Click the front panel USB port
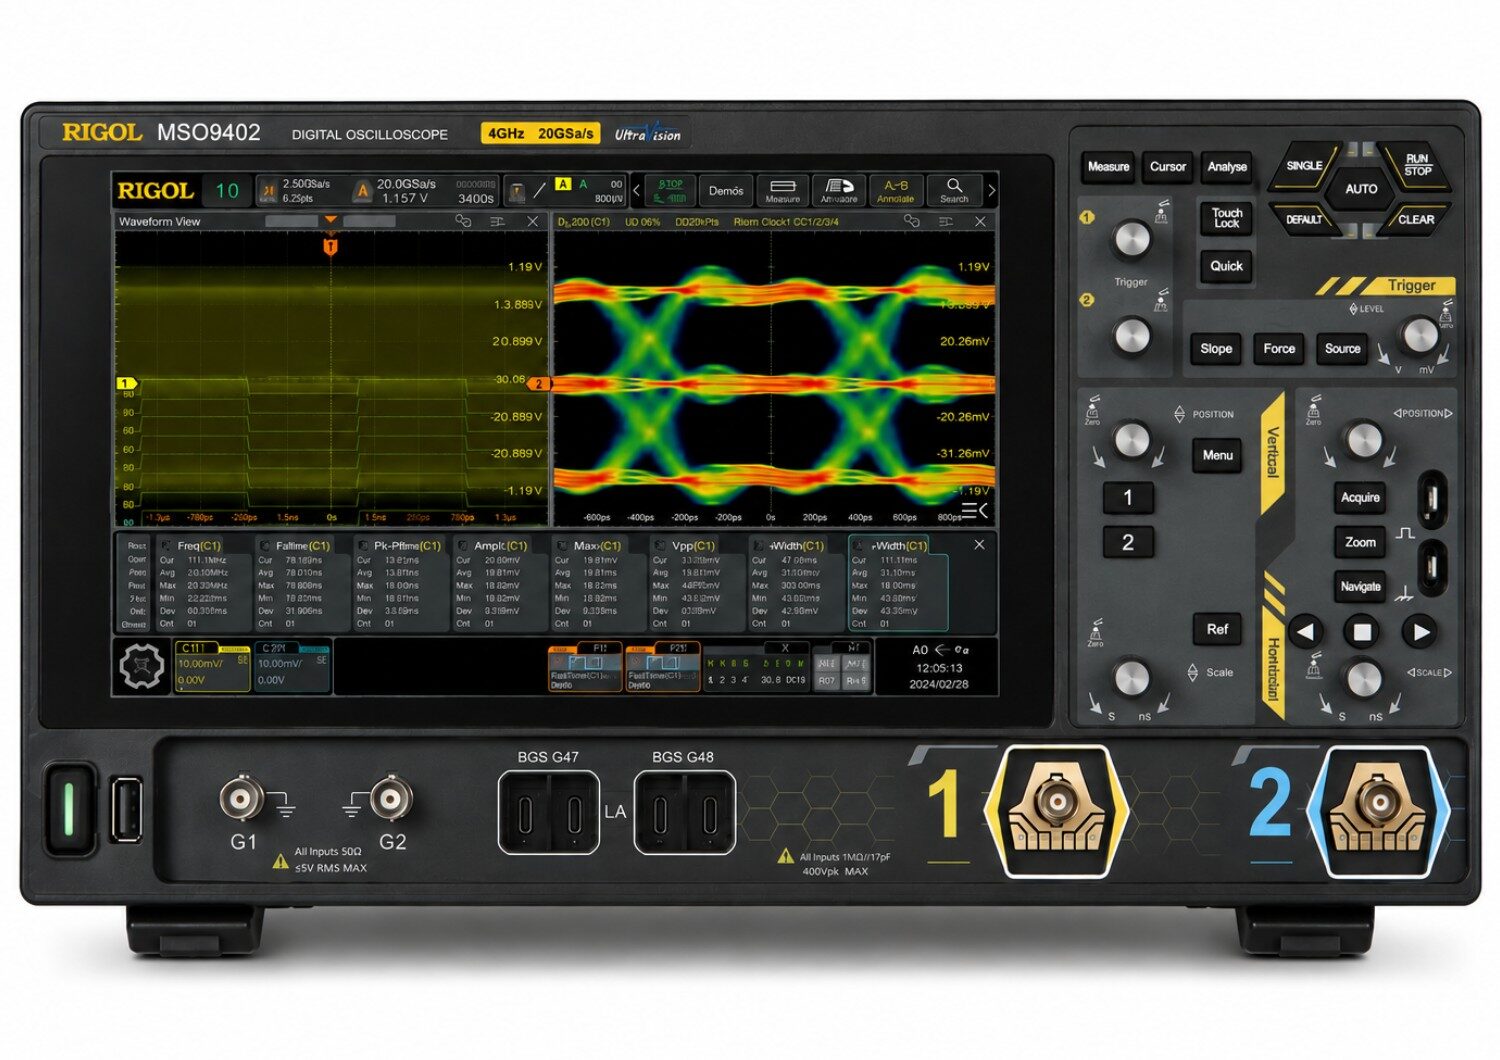Image resolution: width=1500 pixels, height=1060 pixels. click(x=126, y=809)
